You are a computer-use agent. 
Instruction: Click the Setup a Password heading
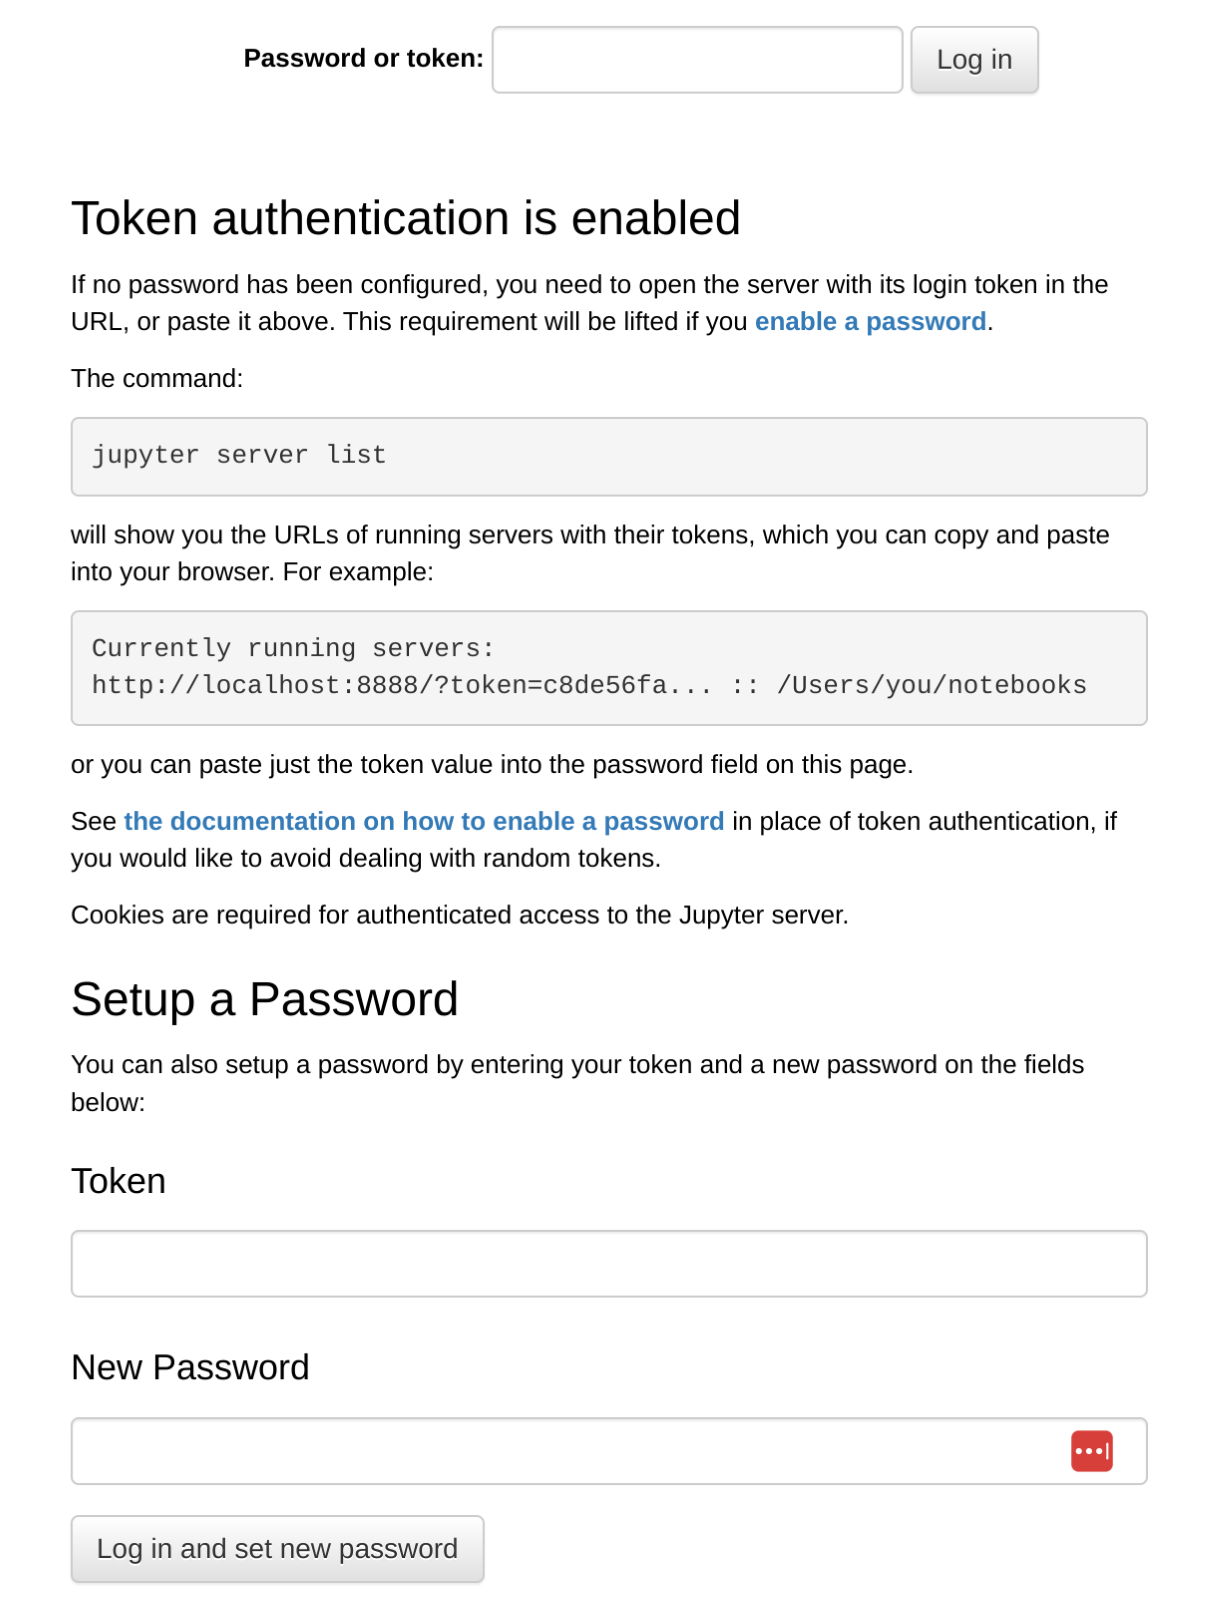point(265,999)
